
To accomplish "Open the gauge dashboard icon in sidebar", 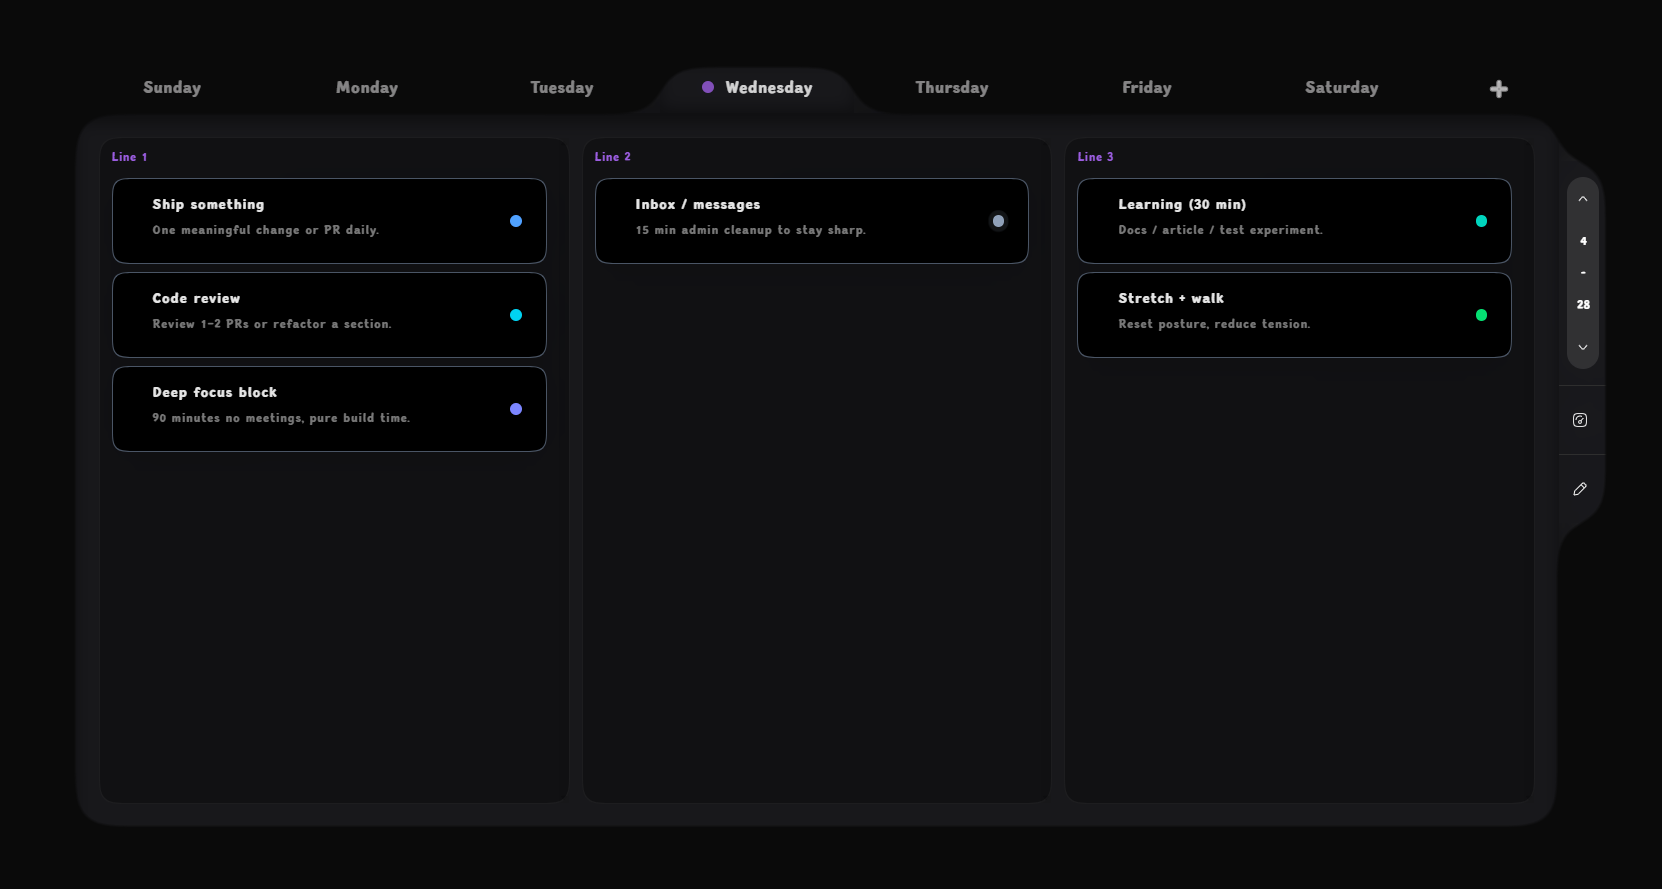I will point(1580,420).
